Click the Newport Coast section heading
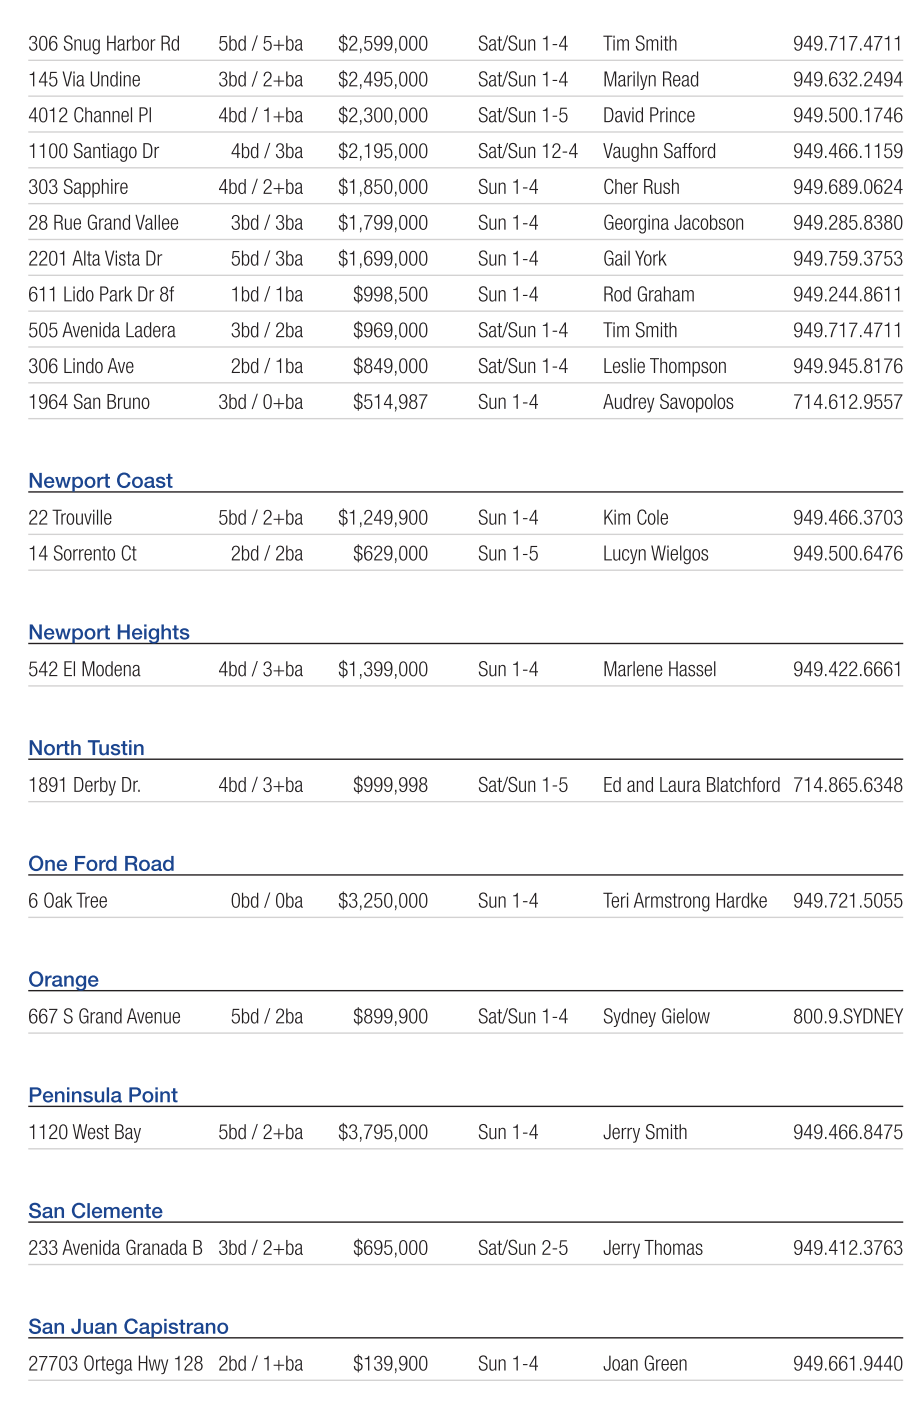The image size is (924, 1405). pos(100,481)
